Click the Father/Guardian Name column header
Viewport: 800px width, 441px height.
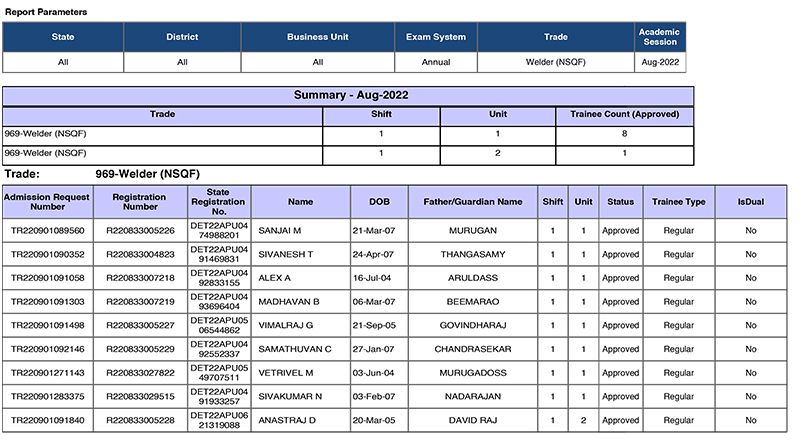pos(473,202)
